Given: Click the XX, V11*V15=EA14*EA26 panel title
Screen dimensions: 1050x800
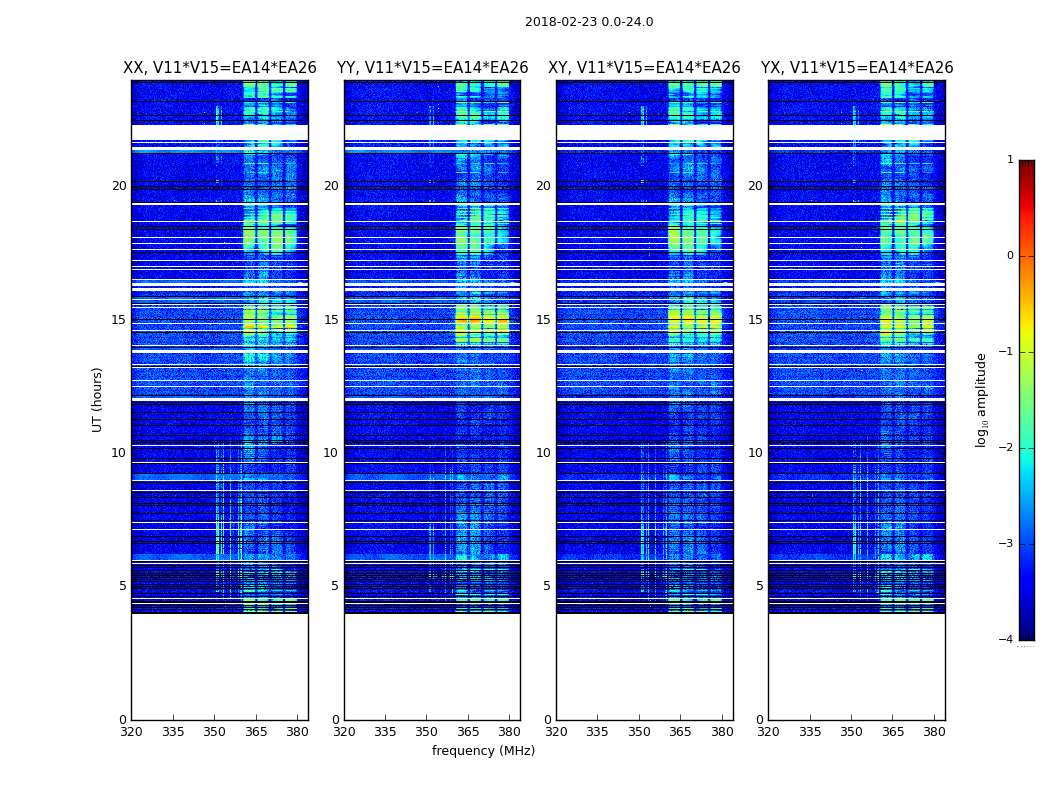Looking at the screenshot, I should (x=220, y=68).
